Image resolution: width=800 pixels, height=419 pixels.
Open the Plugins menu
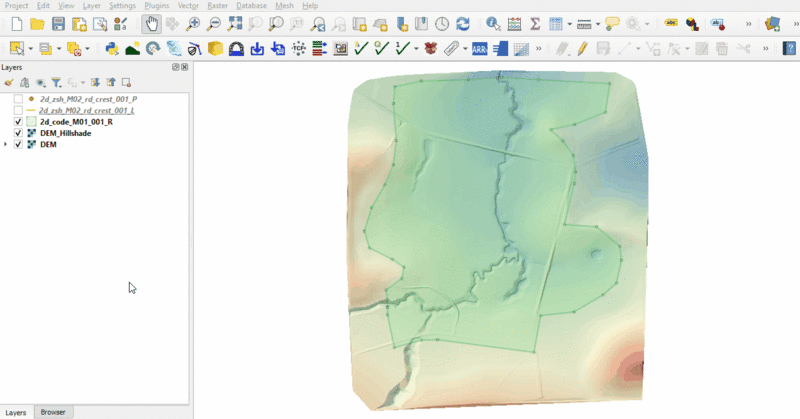[156, 6]
